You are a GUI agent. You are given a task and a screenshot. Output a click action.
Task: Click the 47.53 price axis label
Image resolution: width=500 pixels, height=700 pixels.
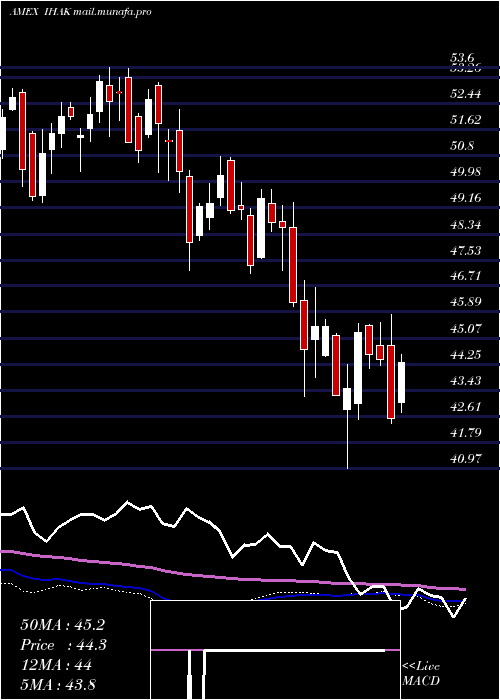click(x=466, y=250)
